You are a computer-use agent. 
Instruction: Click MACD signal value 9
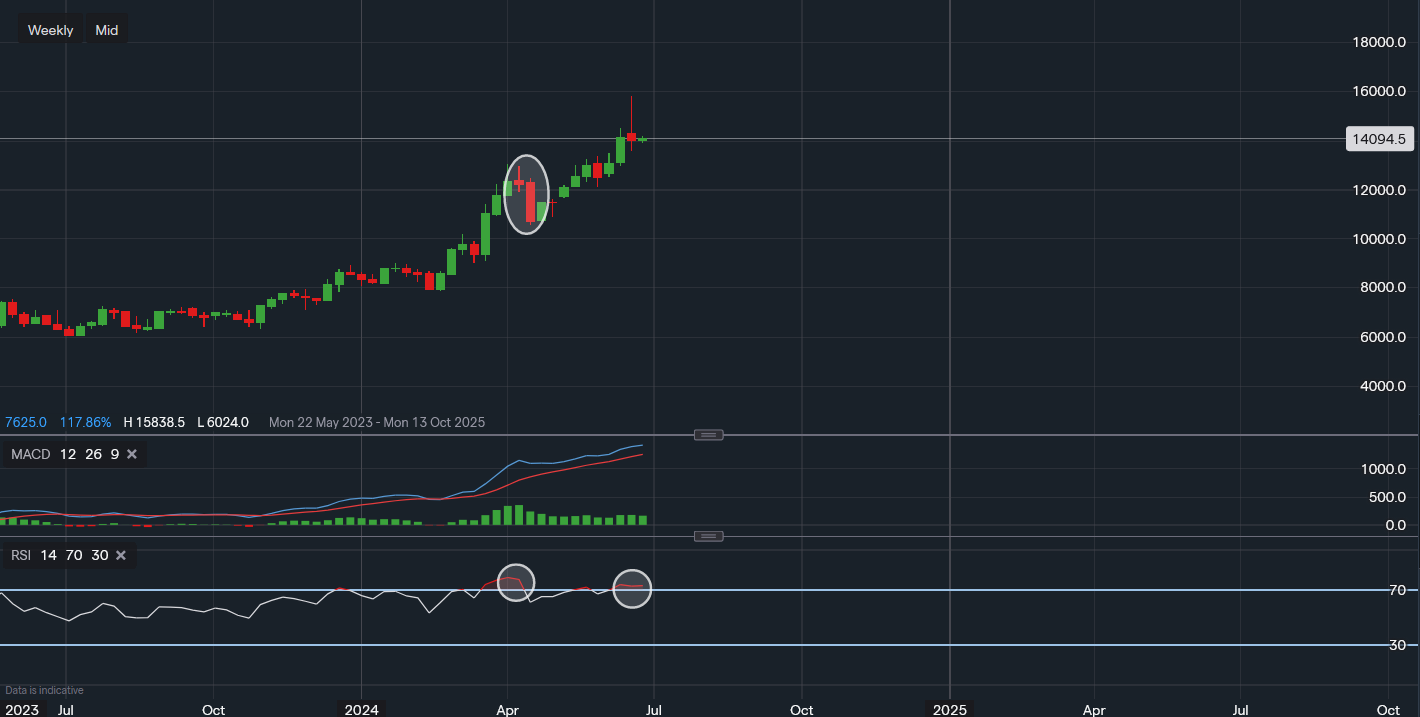click(x=114, y=454)
